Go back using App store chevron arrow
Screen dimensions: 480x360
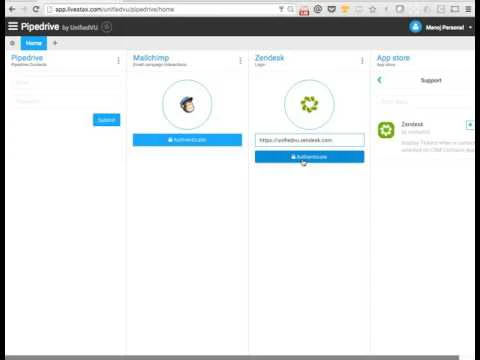click(379, 80)
